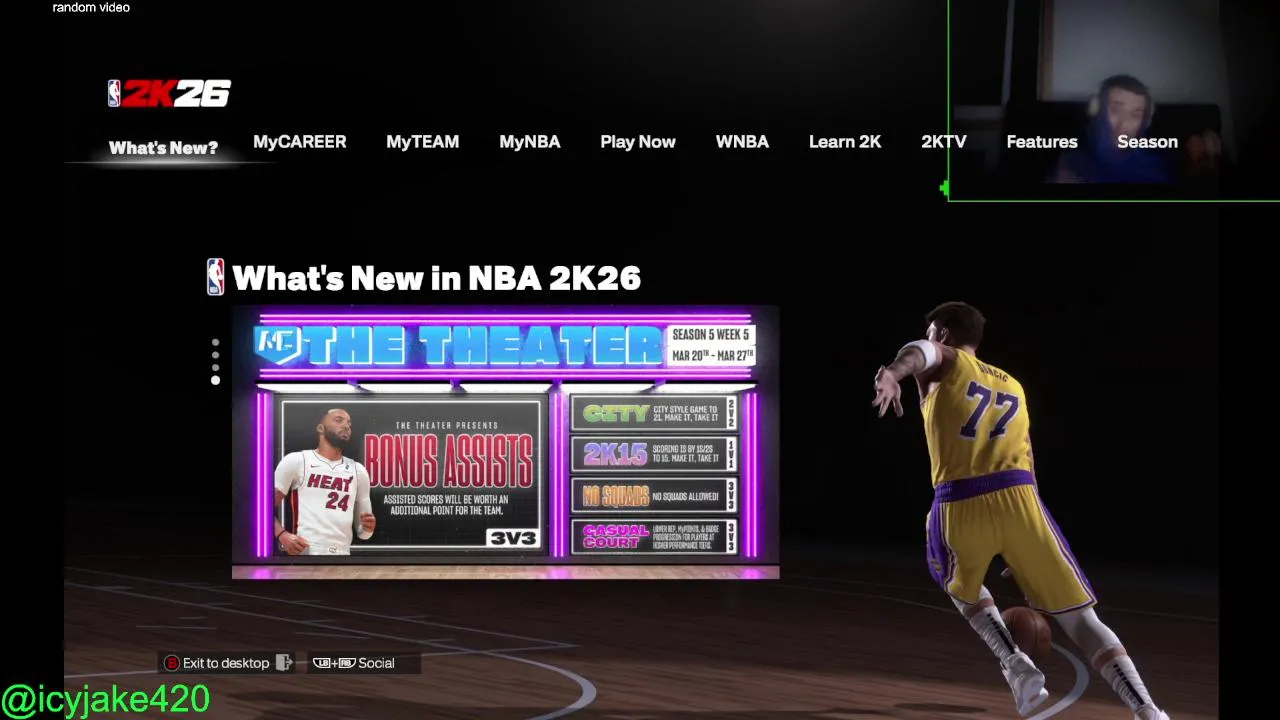The height and width of the screenshot is (720, 1280).
Task: Click the red B button glyph
Action: point(171,663)
